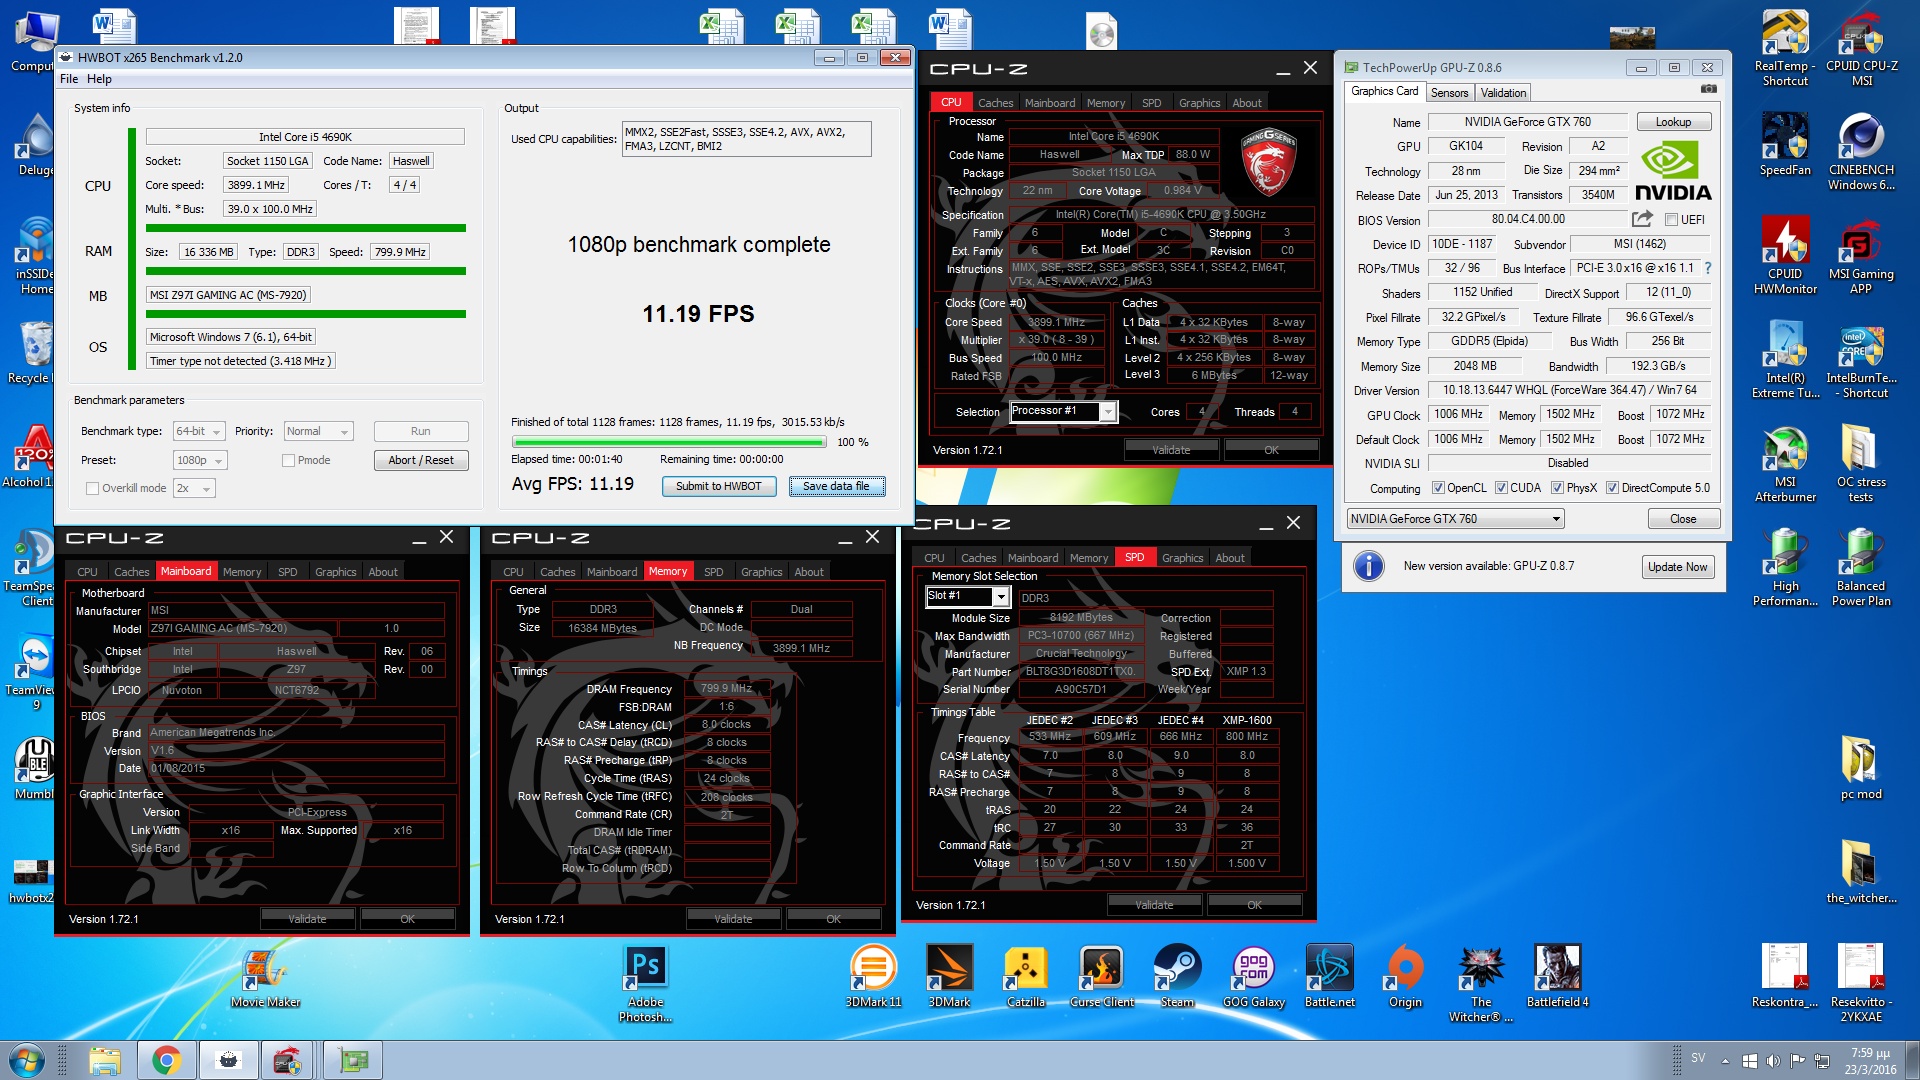
Task: Show hidden system tray icons arrow
Action: [x=1725, y=1060]
